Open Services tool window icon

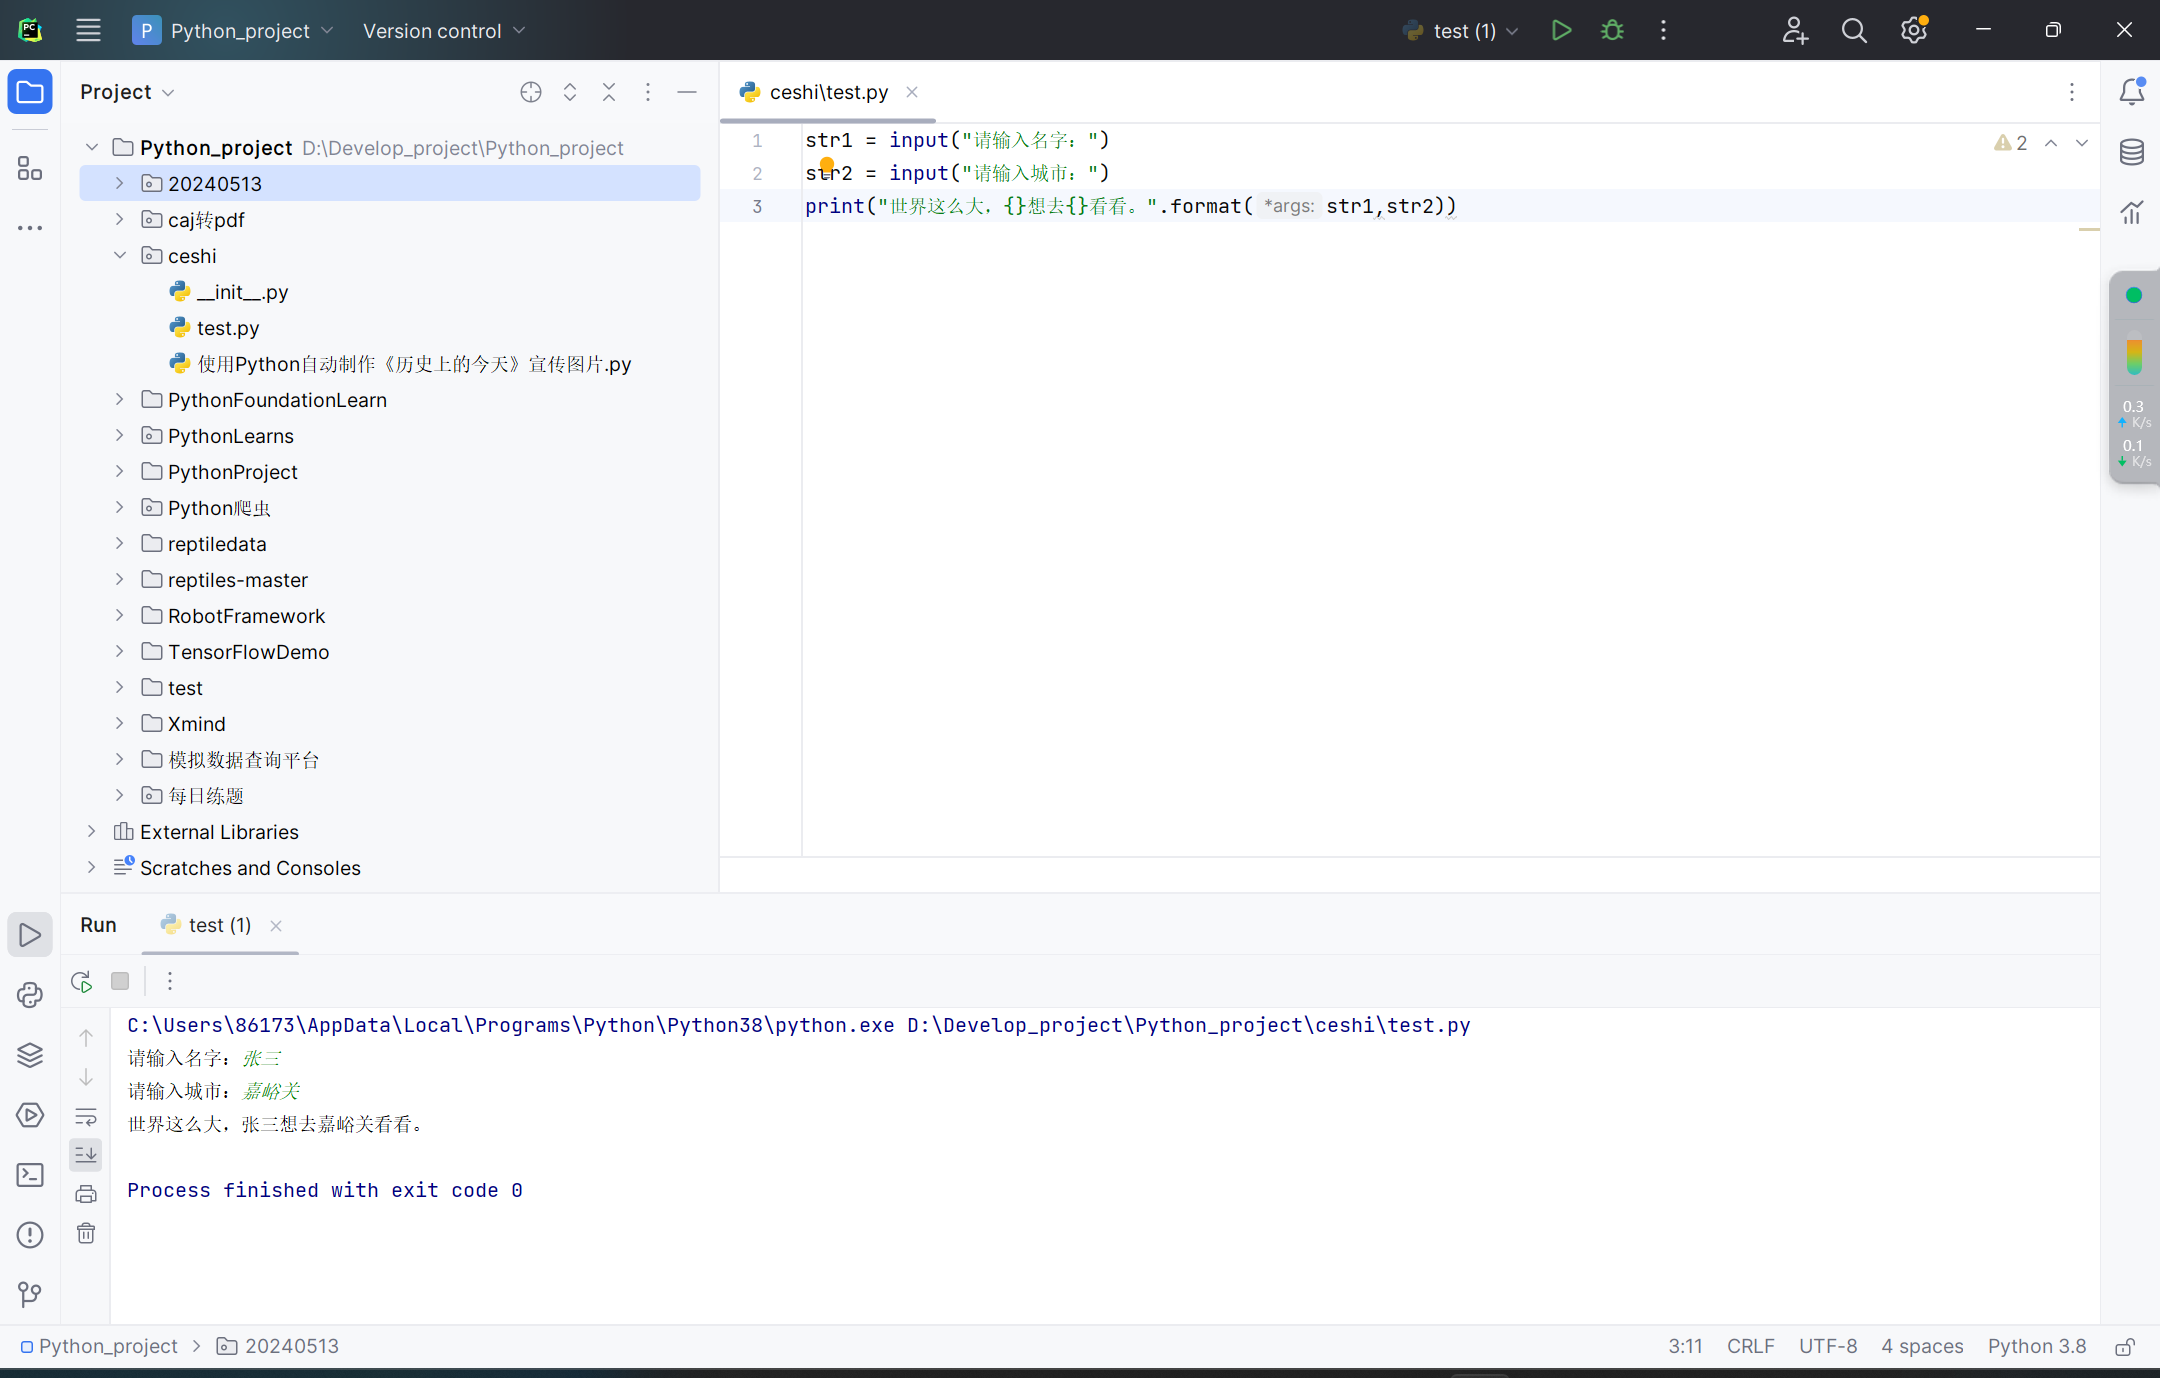(x=30, y=1115)
